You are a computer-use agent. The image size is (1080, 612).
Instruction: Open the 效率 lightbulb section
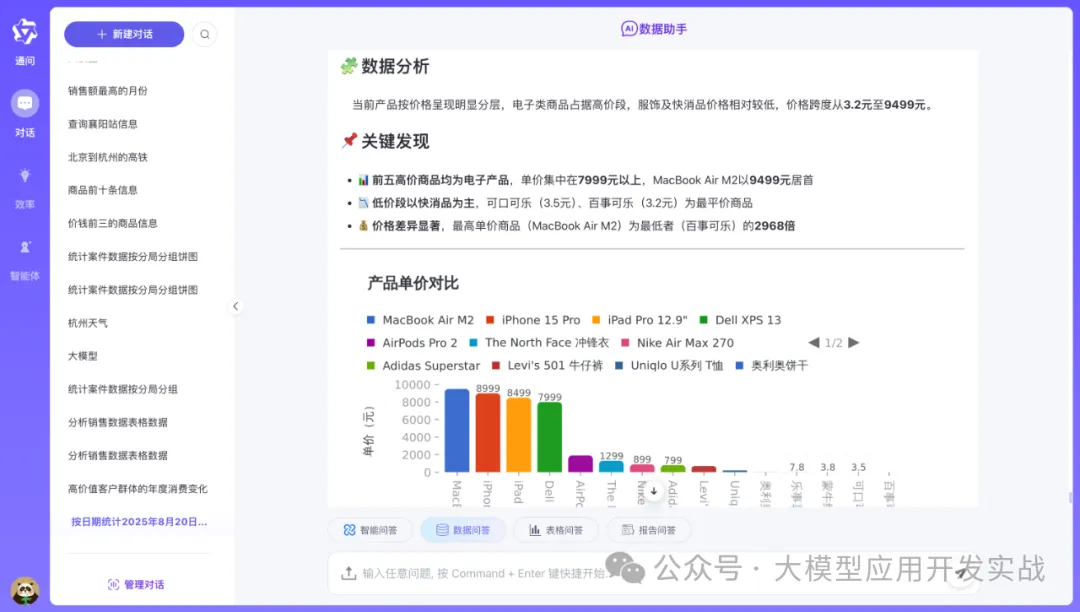tap(24, 184)
